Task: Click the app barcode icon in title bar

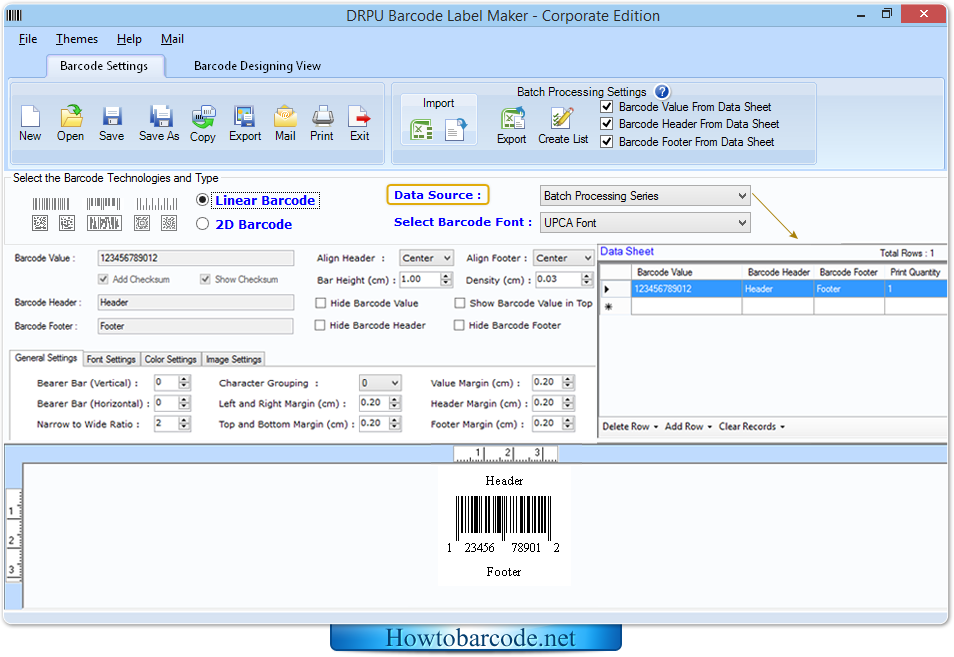Action: coord(14,15)
